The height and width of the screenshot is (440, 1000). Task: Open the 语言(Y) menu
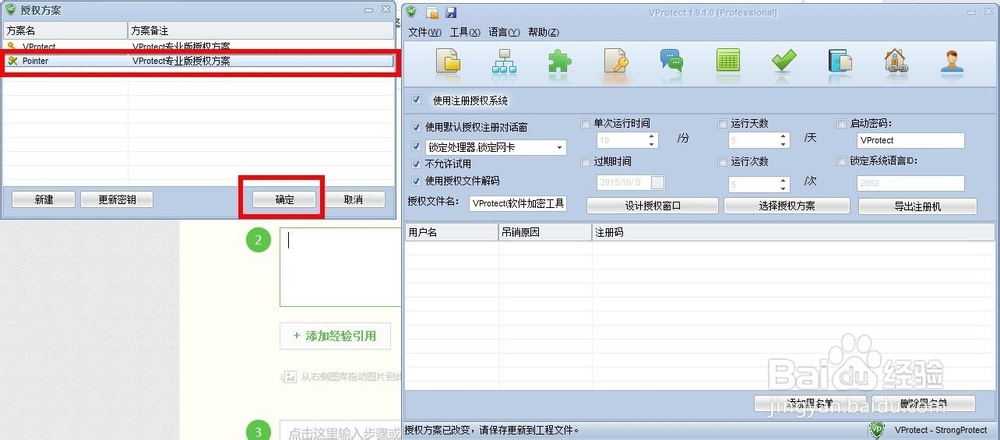click(504, 33)
